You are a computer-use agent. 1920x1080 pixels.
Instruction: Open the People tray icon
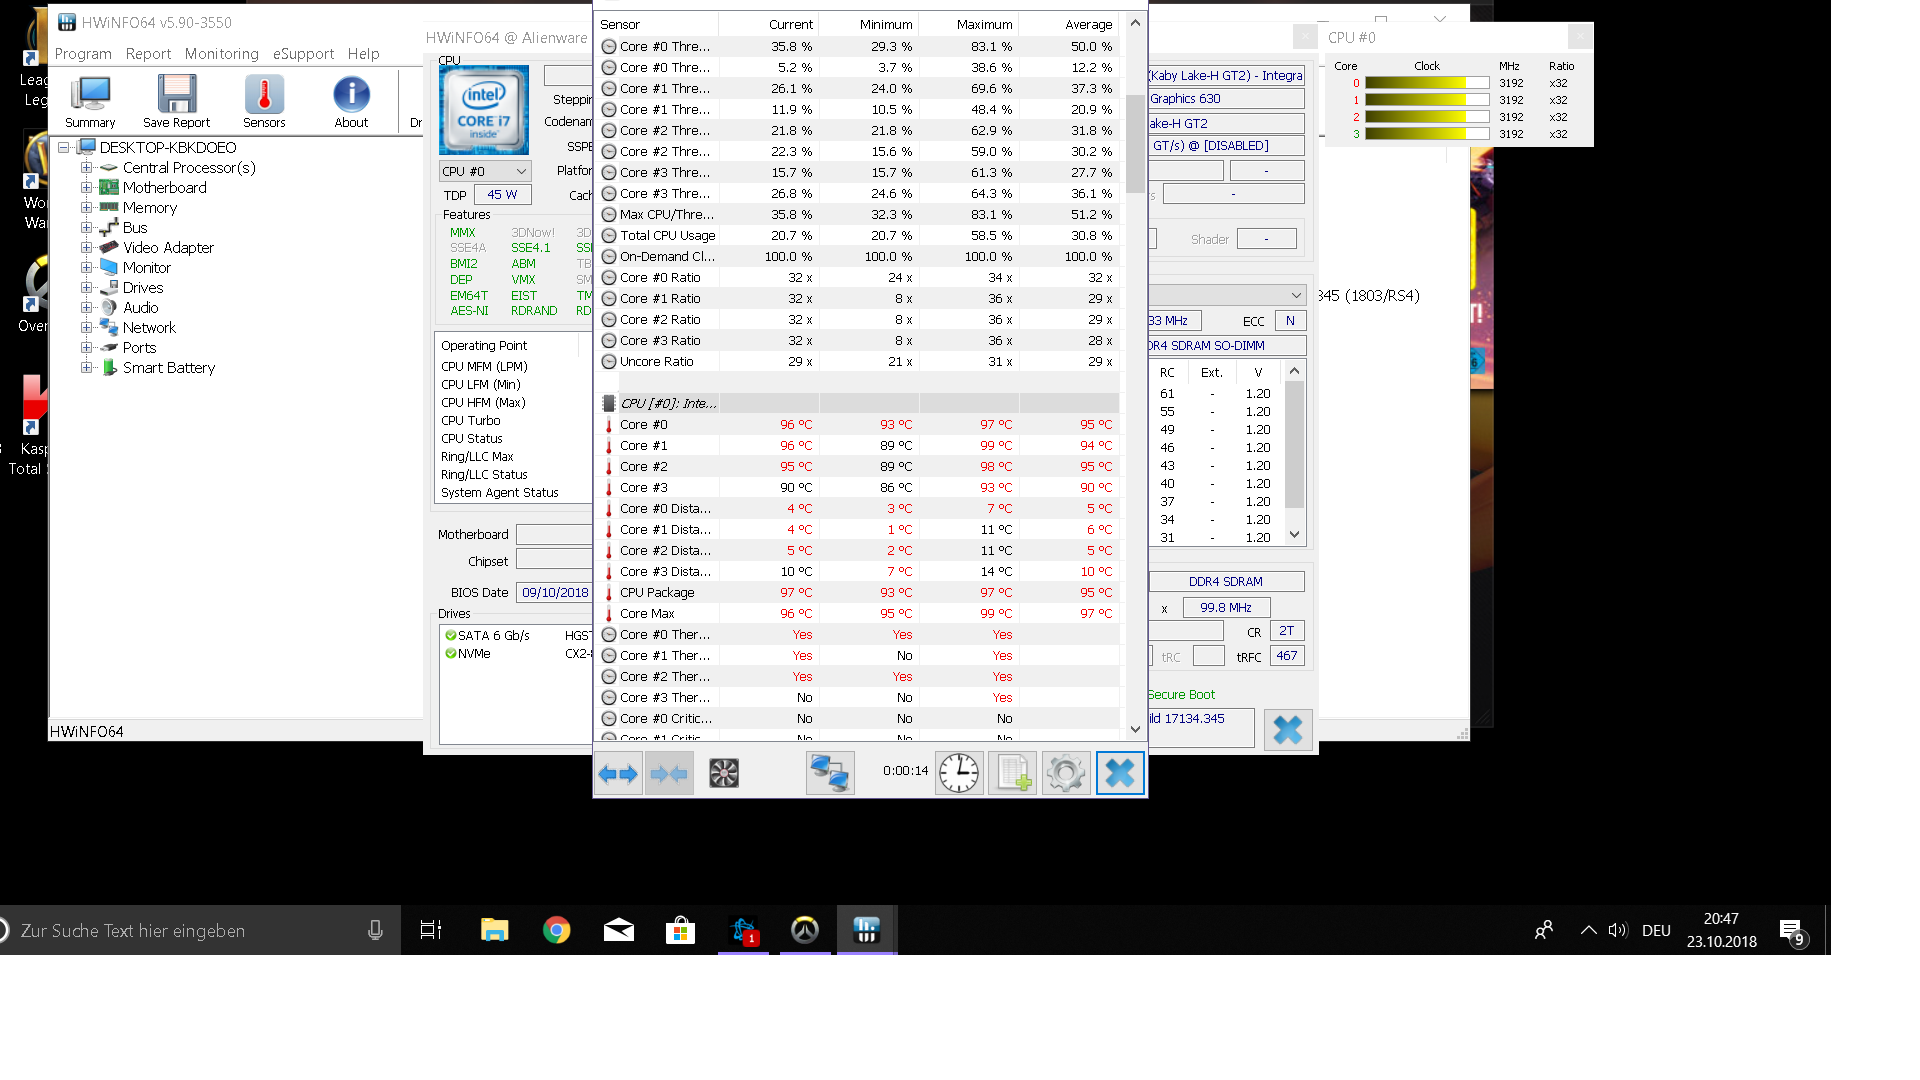pyautogui.click(x=1544, y=931)
